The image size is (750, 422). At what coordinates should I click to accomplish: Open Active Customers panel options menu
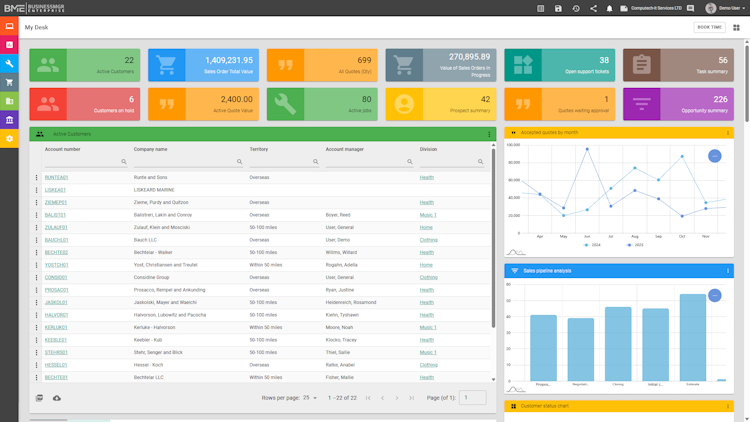coord(489,134)
